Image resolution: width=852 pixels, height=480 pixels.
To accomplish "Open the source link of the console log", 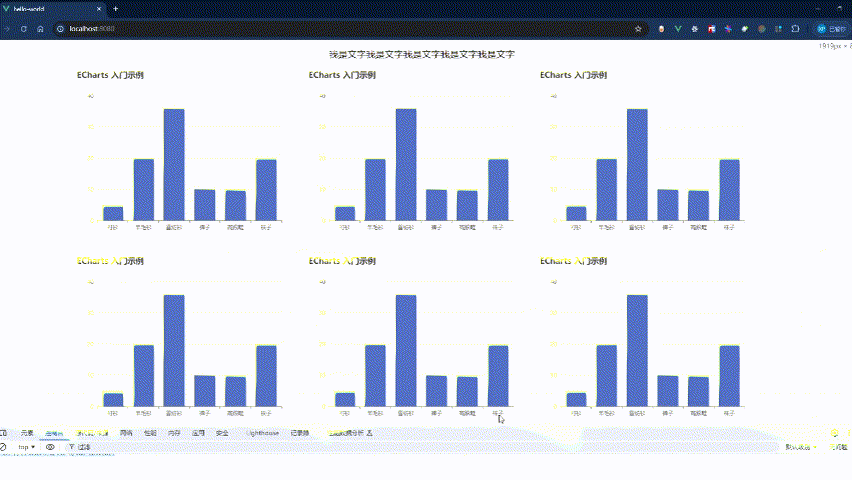I will (x=57, y=454).
